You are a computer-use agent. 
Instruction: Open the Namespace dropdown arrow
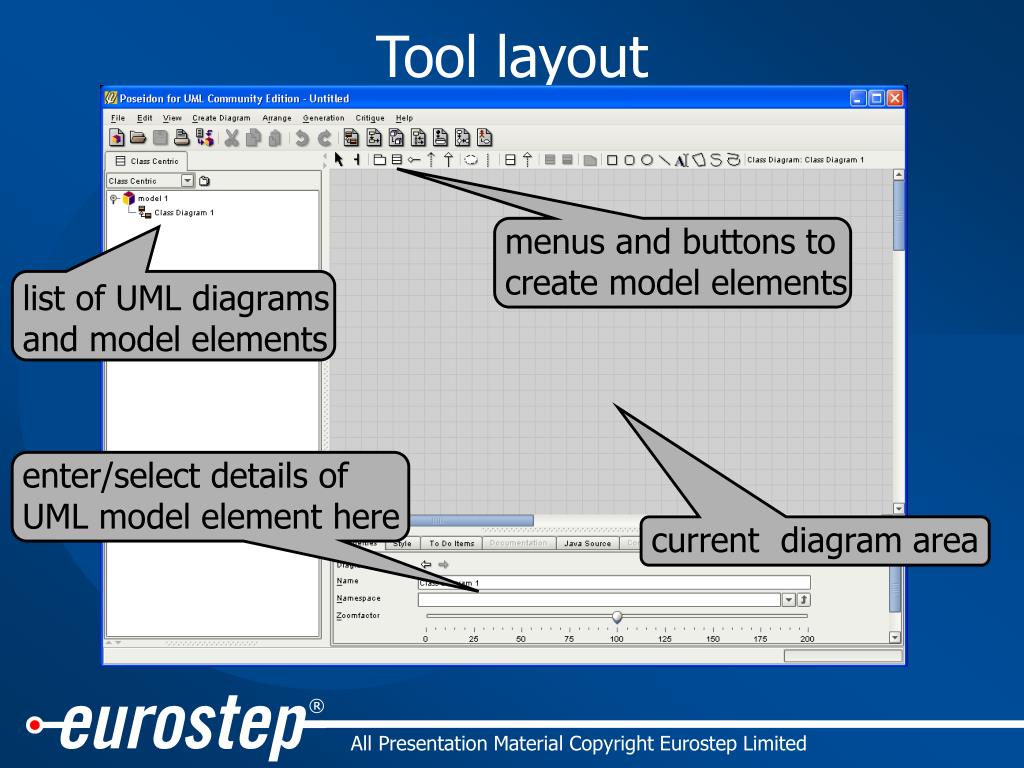pyautogui.click(x=788, y=600)
